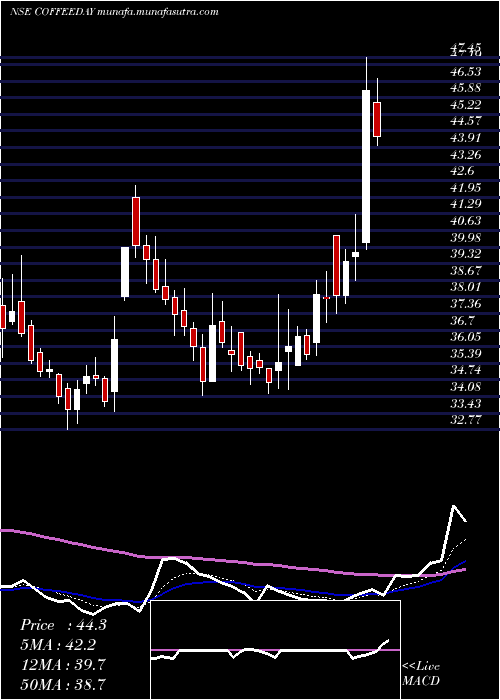
Task: Click the '39.32' price axis label
Action: pyautogui.click(x=465, y=254)
